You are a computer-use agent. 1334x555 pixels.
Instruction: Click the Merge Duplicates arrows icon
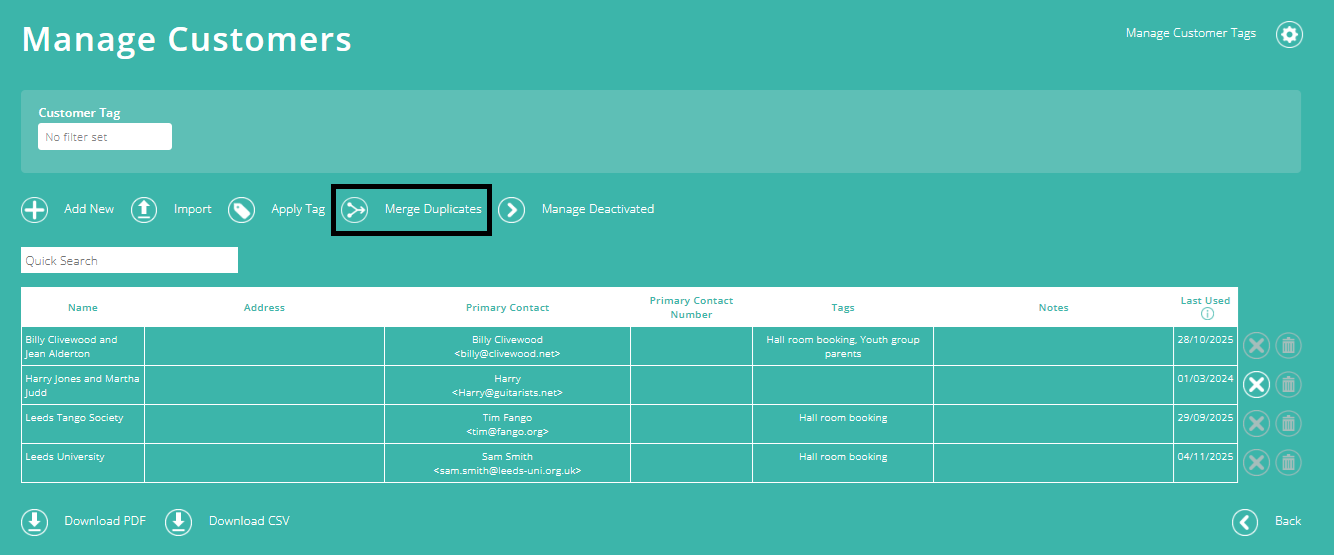point(355,210)
